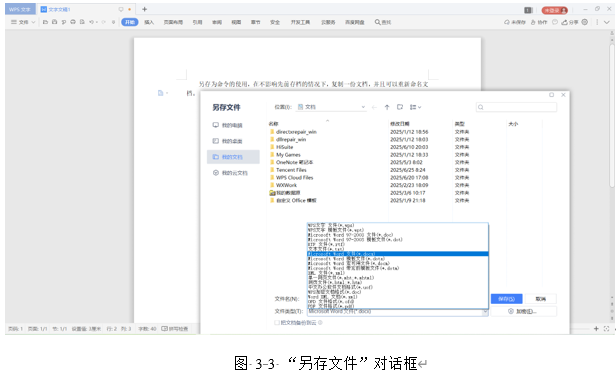Collapse the ribbon with the chevron icon
This screenshot has height=374, width=616.
point(607,22)
